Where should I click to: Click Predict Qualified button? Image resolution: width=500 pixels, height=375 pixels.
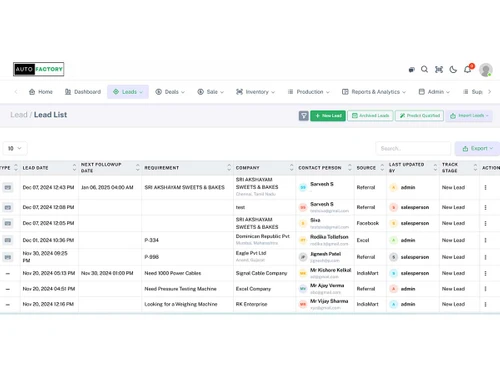[x=420, y=116]
